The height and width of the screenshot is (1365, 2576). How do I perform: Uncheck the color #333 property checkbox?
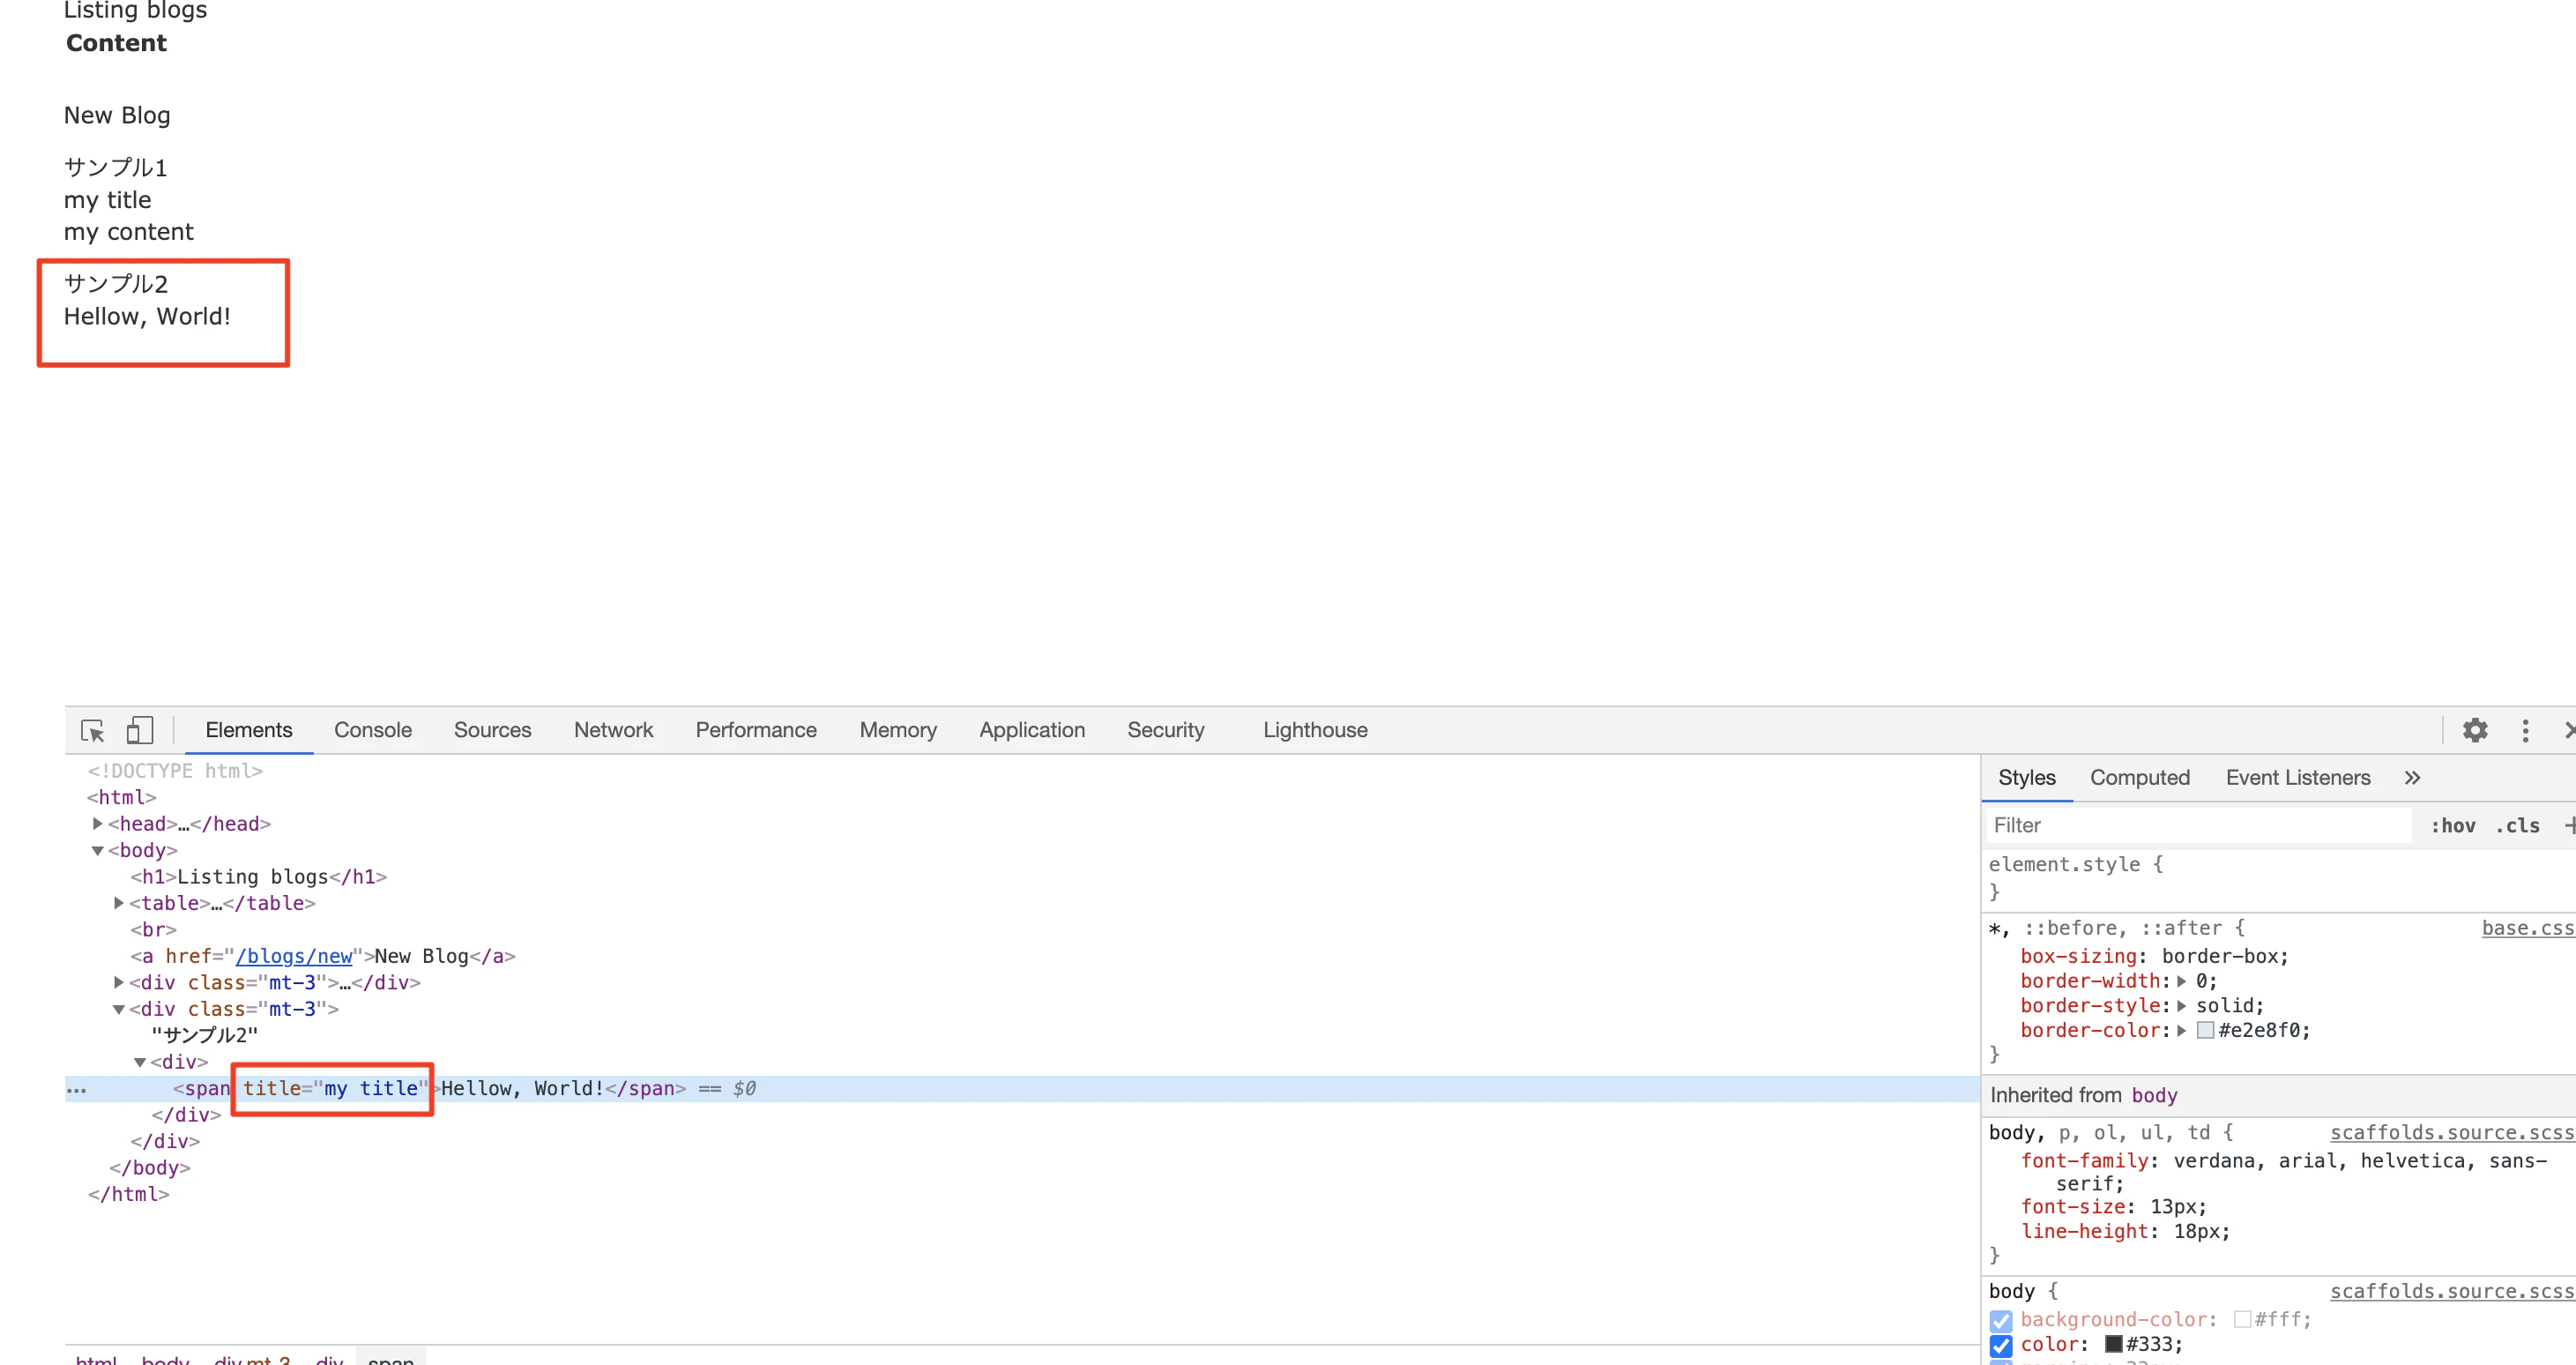[x=2001, y=1345]
